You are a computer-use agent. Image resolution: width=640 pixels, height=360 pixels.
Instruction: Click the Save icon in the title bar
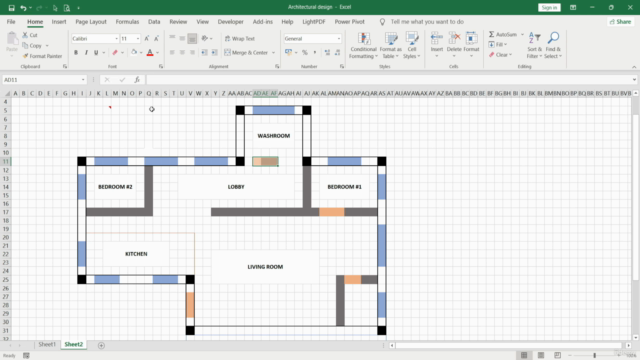pyautogui.click(x=11, y=8)
